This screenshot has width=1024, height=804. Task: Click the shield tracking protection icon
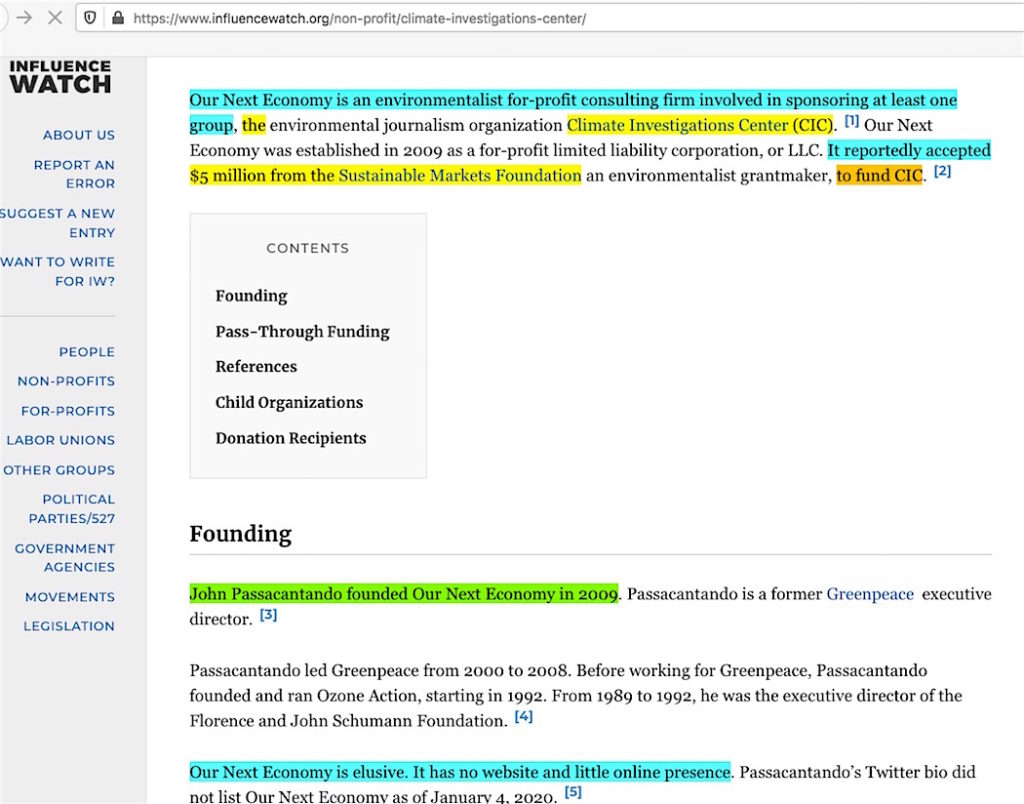point(90,18)
